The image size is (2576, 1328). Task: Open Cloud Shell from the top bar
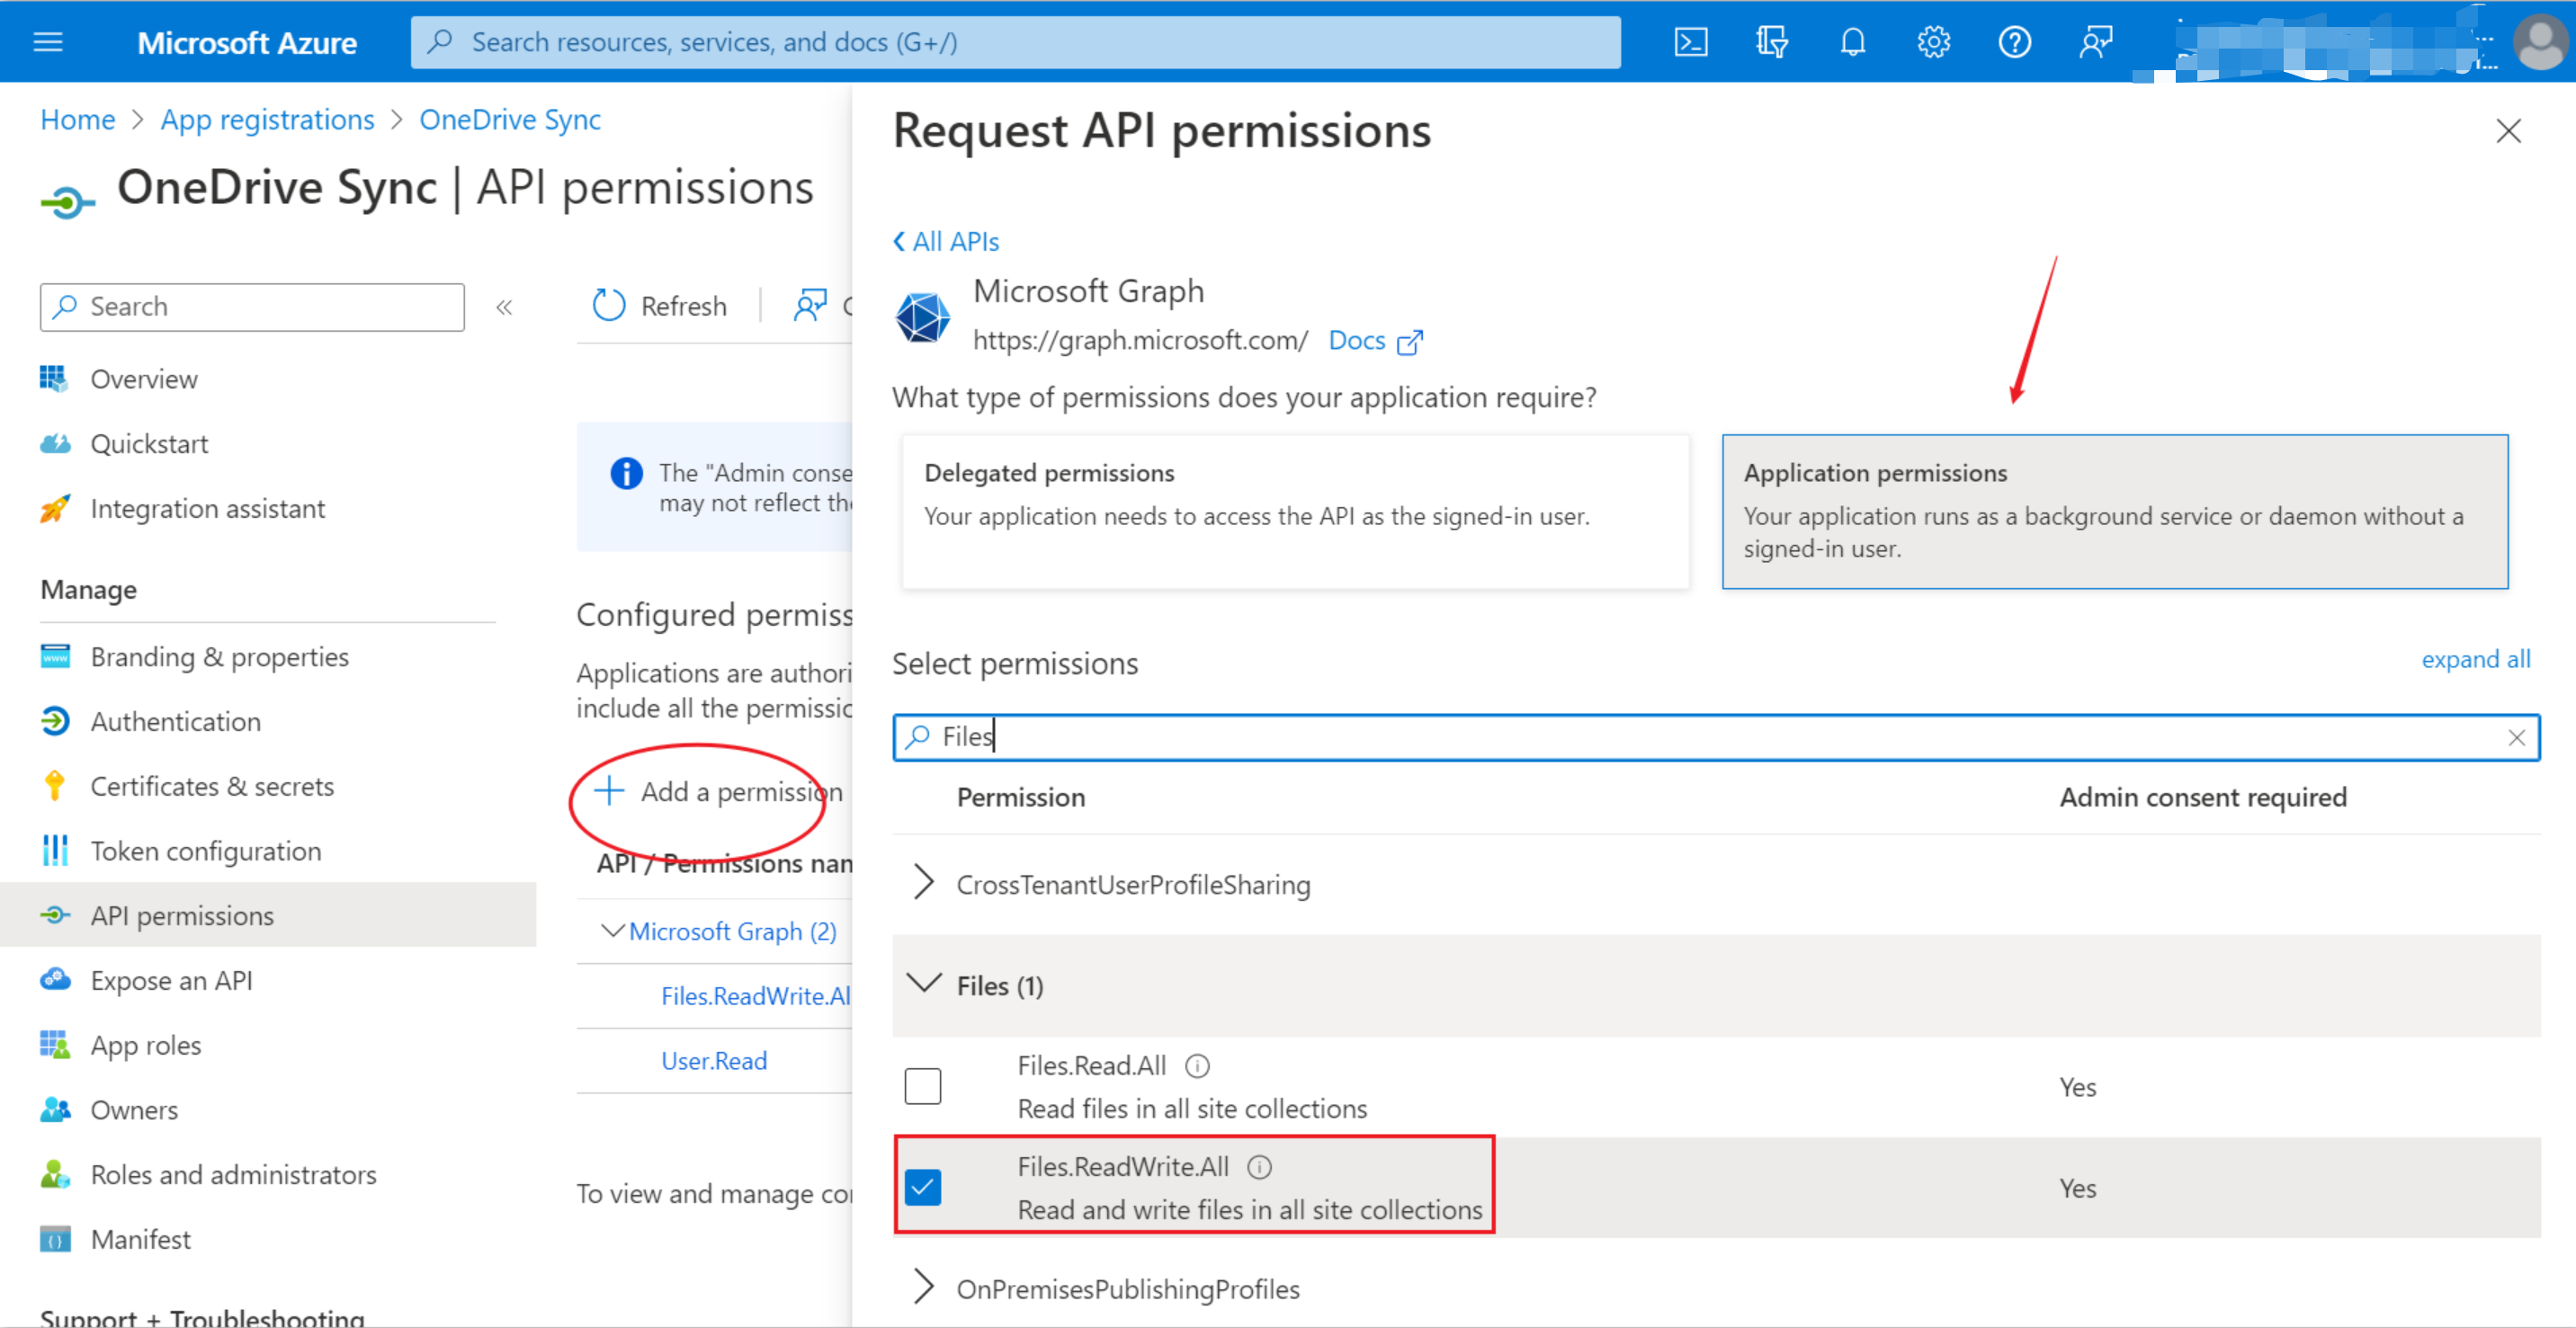pyautogui.click(x=1691, y=42)
